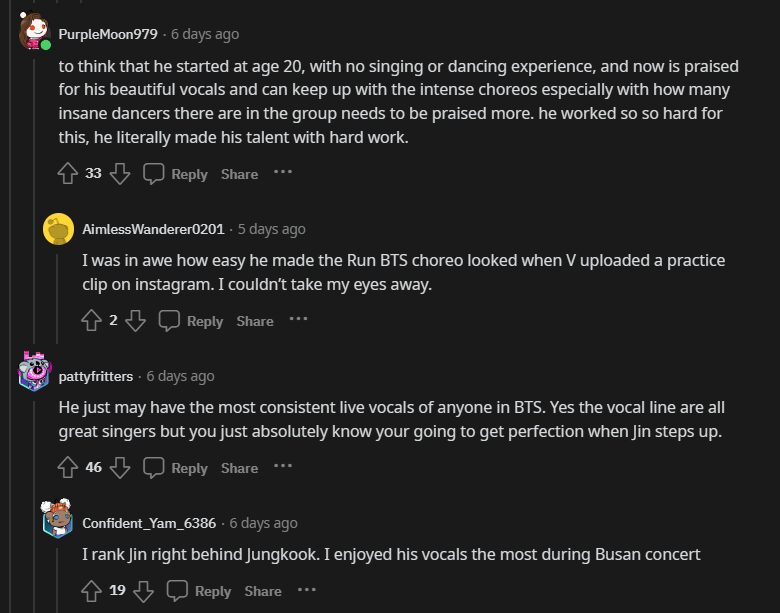Upvote AimlessWanderer0201's reply
780x613 pixels.
92,321
